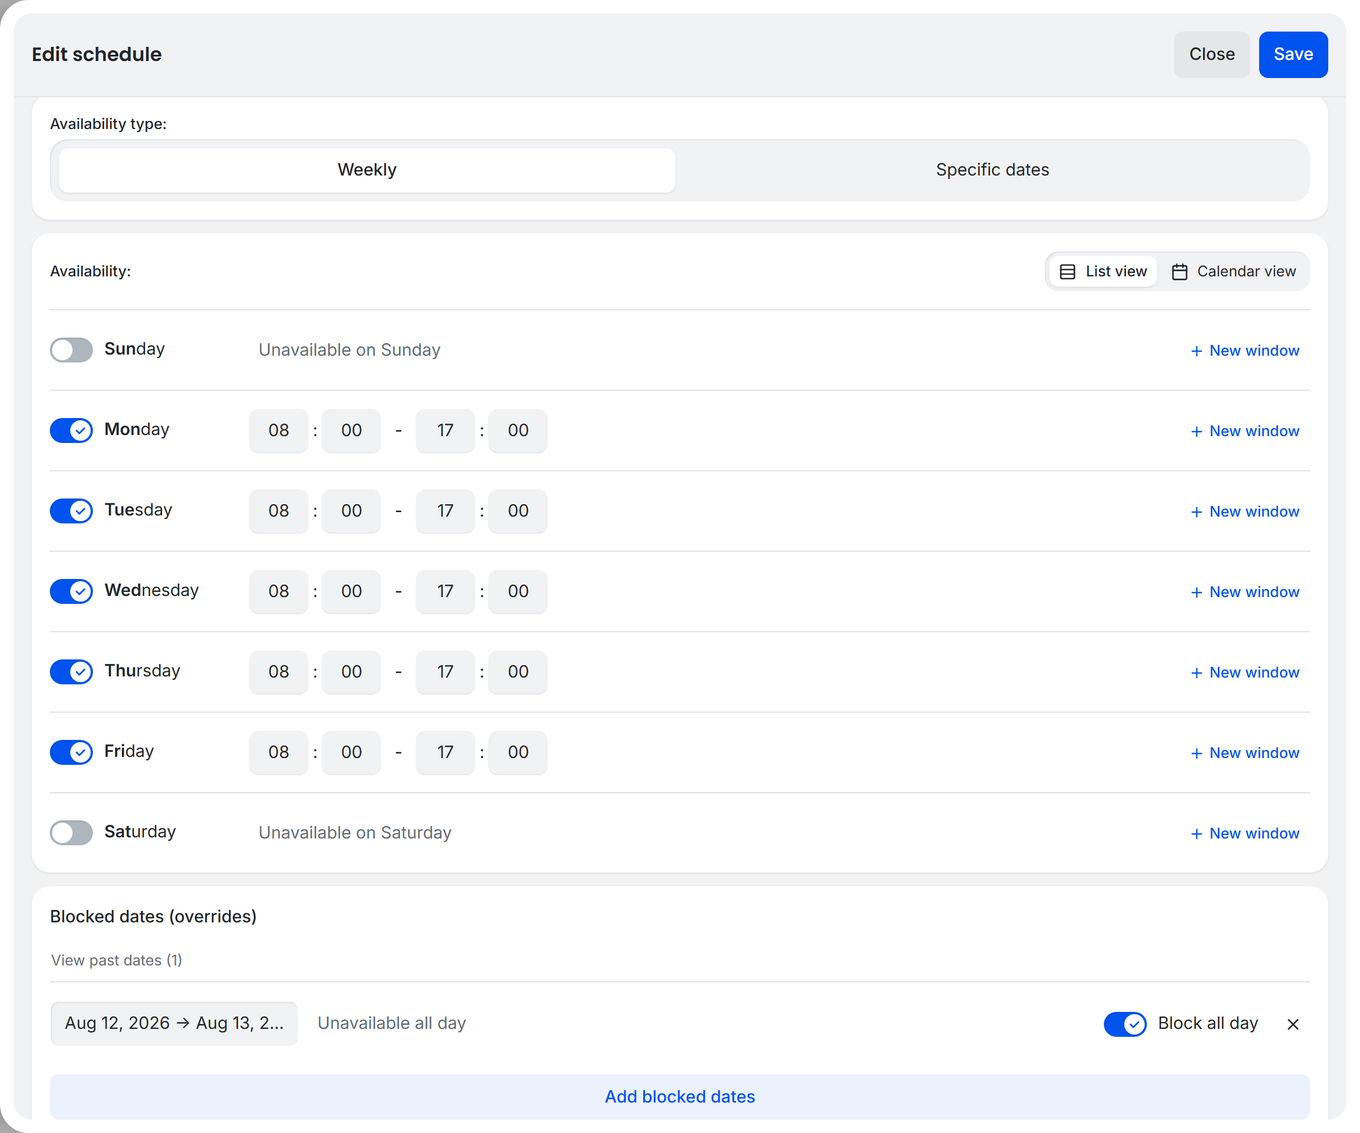
Task: Open the Aug 12, 2026 blocked date range
Action: tap(174, 1023)
